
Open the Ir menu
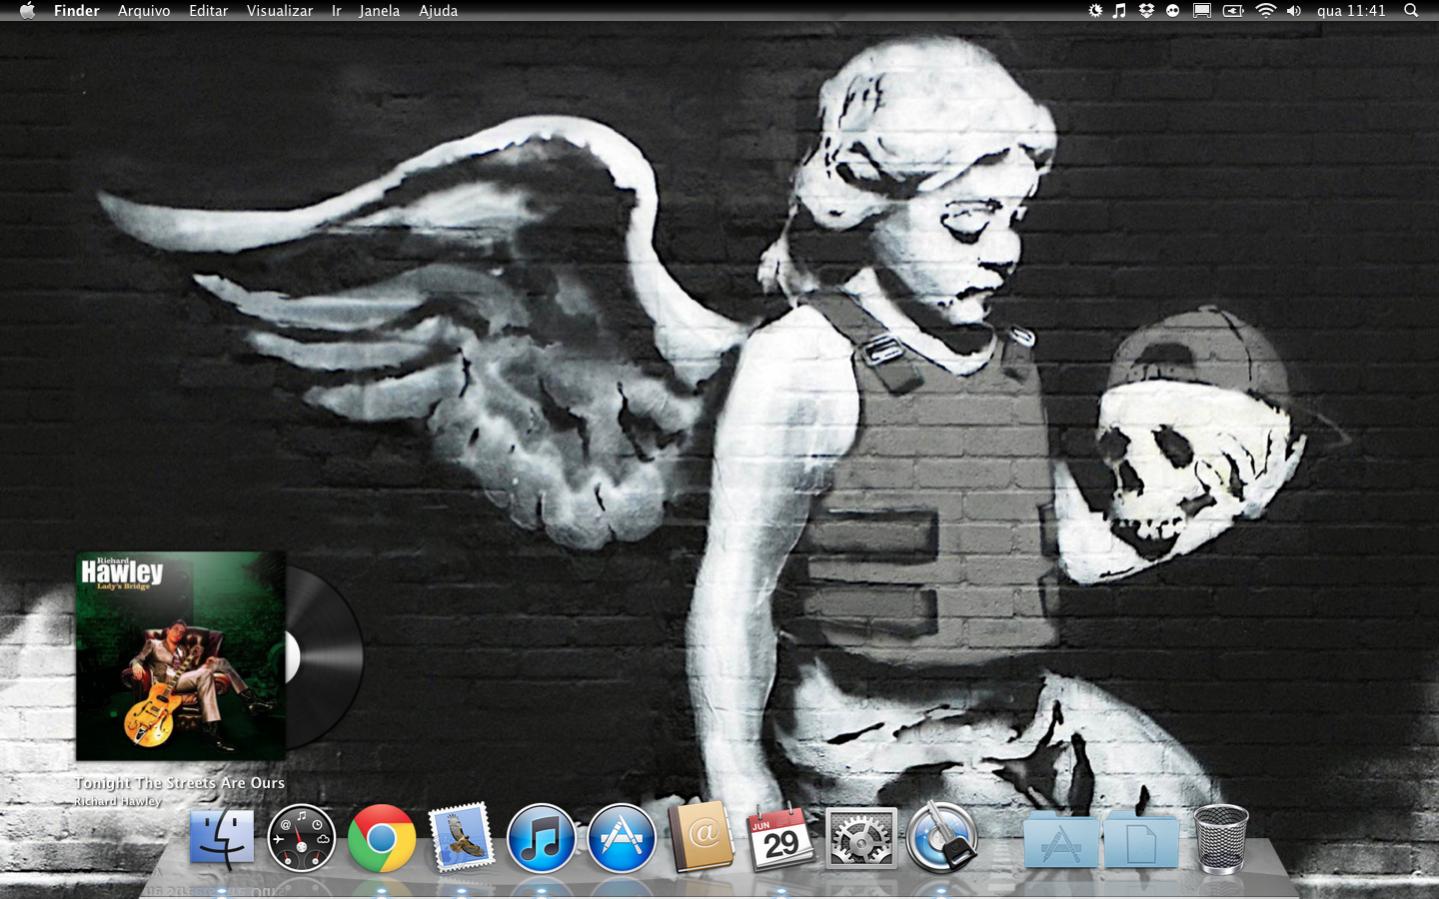click(337, 10)
